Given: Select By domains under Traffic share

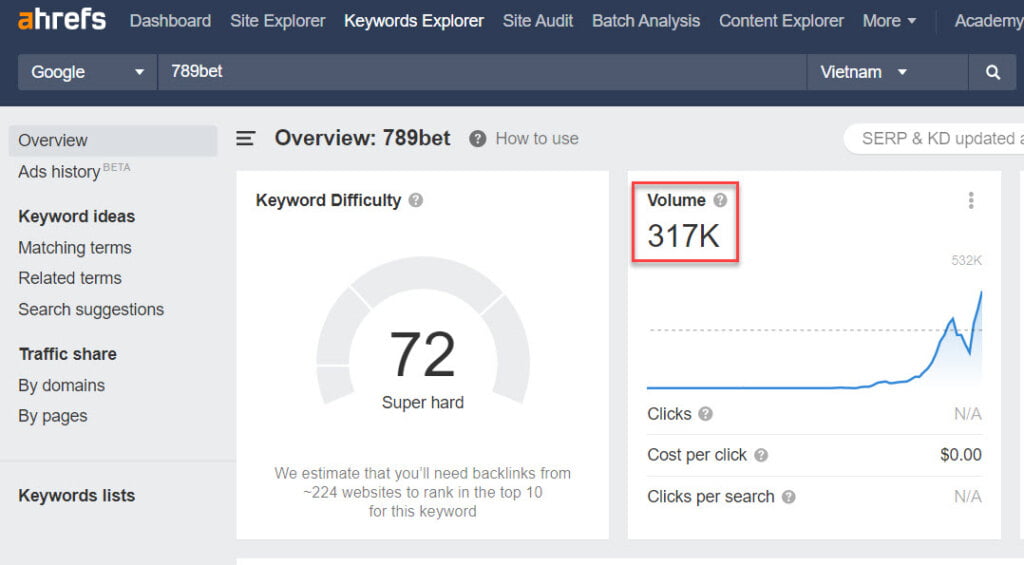Looking at the screenshot, I should [61, 385].
